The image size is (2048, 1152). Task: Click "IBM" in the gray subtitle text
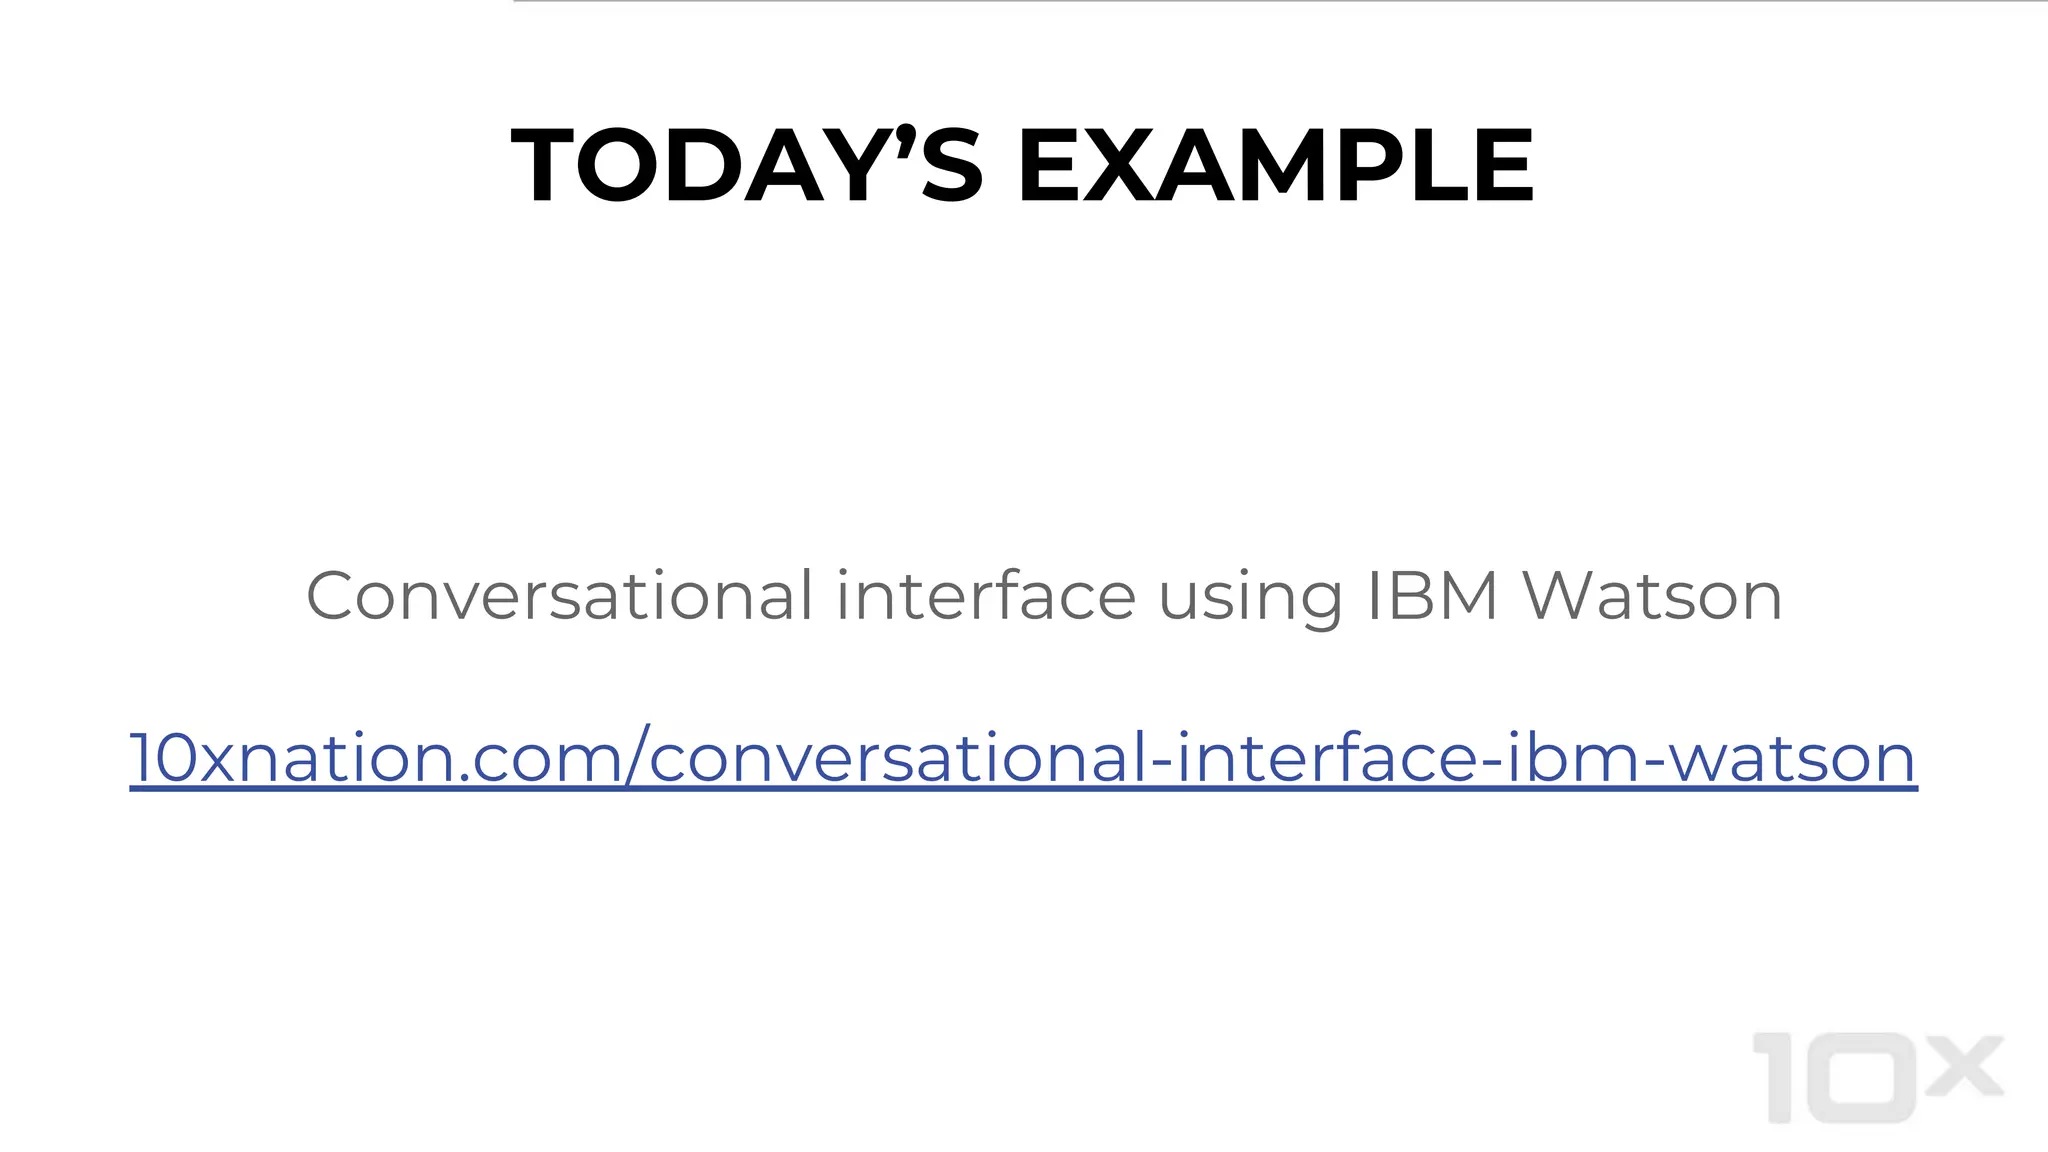click(1432, 596)
